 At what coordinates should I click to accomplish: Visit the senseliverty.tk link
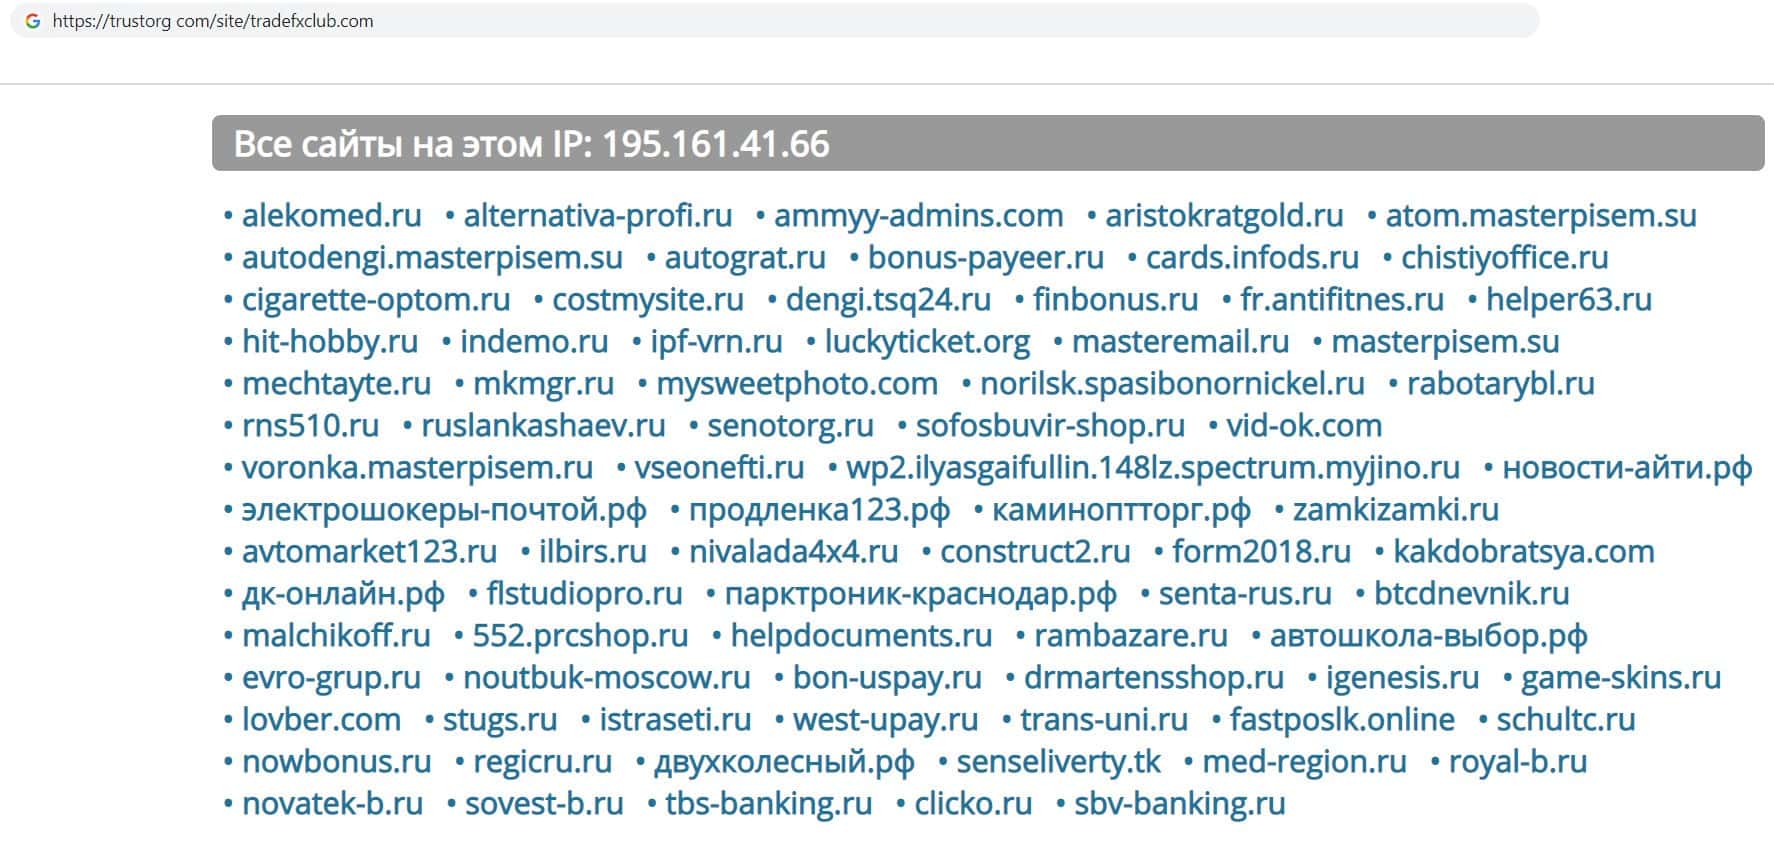pyautogui.click(x=1058, y=762)
